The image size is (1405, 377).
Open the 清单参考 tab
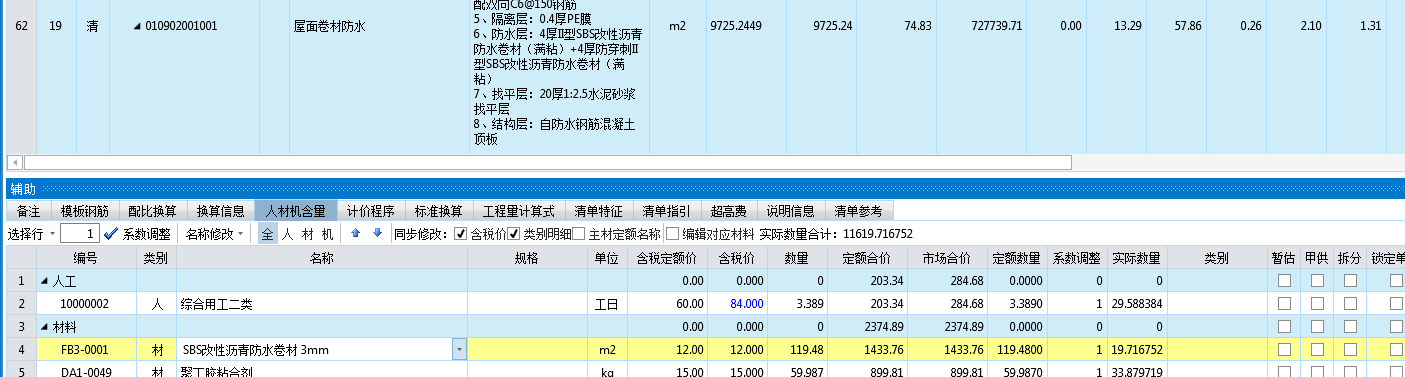point(858,211)
